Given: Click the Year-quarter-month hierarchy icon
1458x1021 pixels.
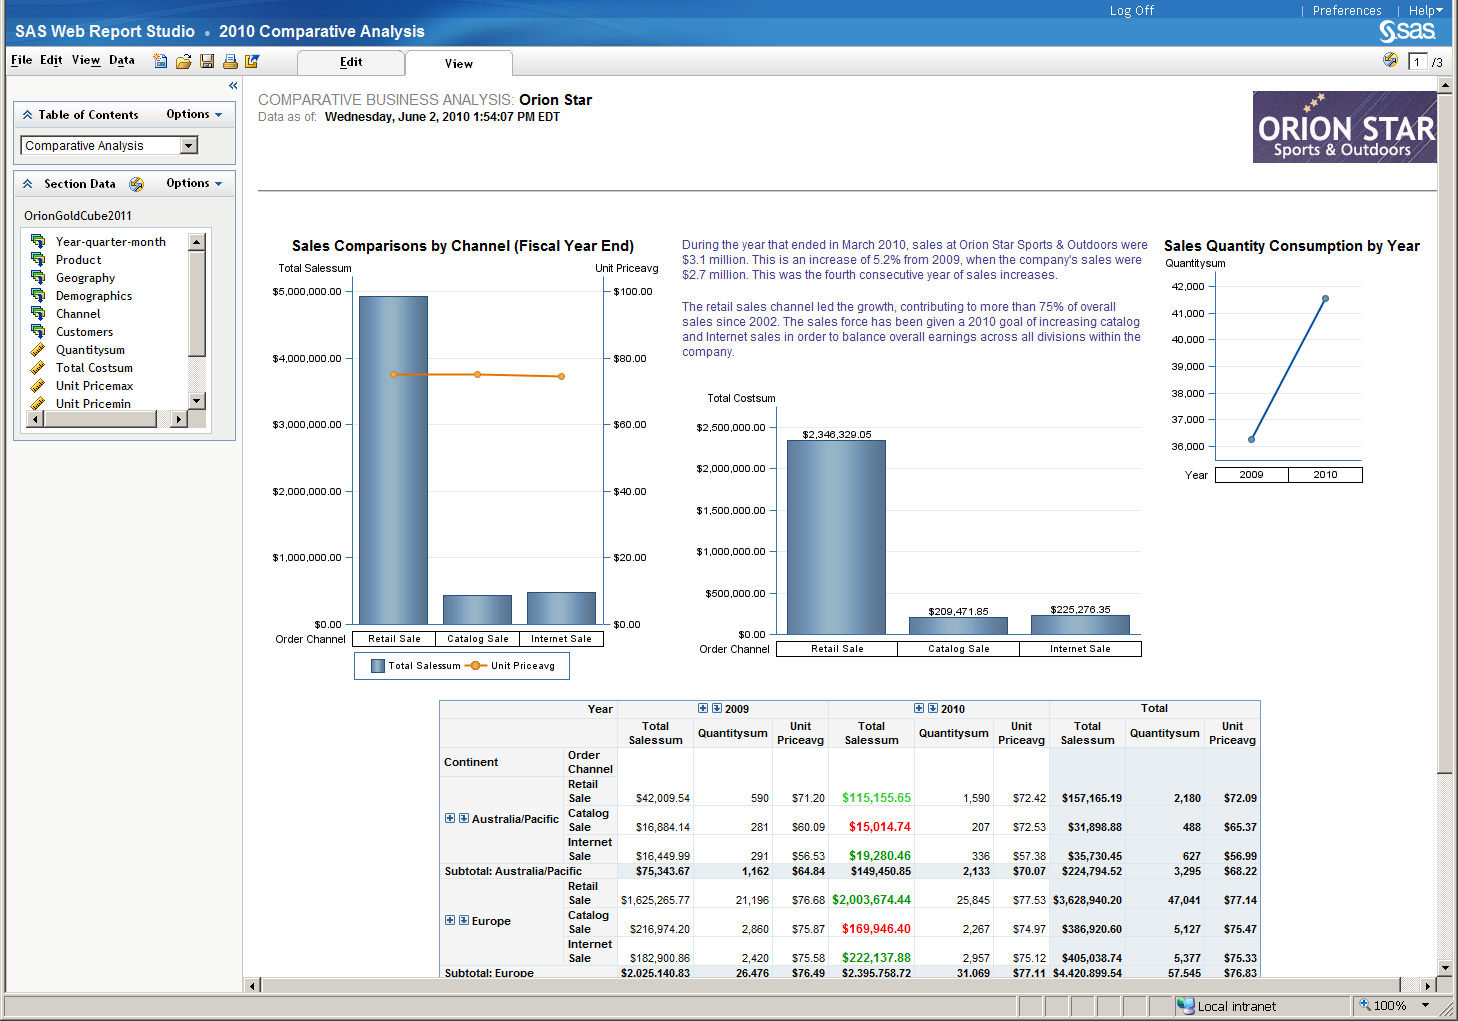Looking at the screenshot, I should (x=38, y=241).
